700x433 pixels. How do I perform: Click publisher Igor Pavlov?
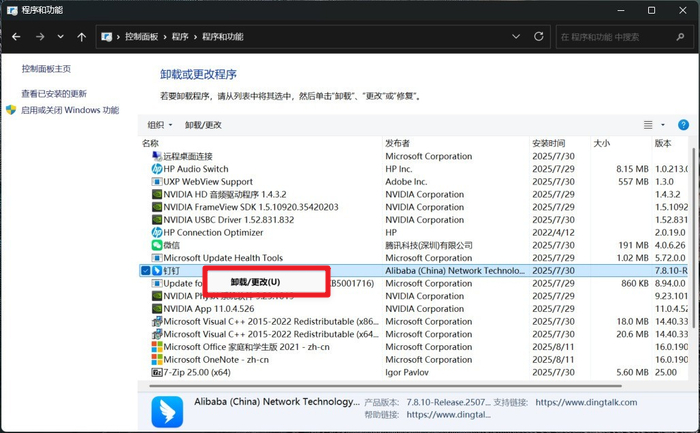407,372
